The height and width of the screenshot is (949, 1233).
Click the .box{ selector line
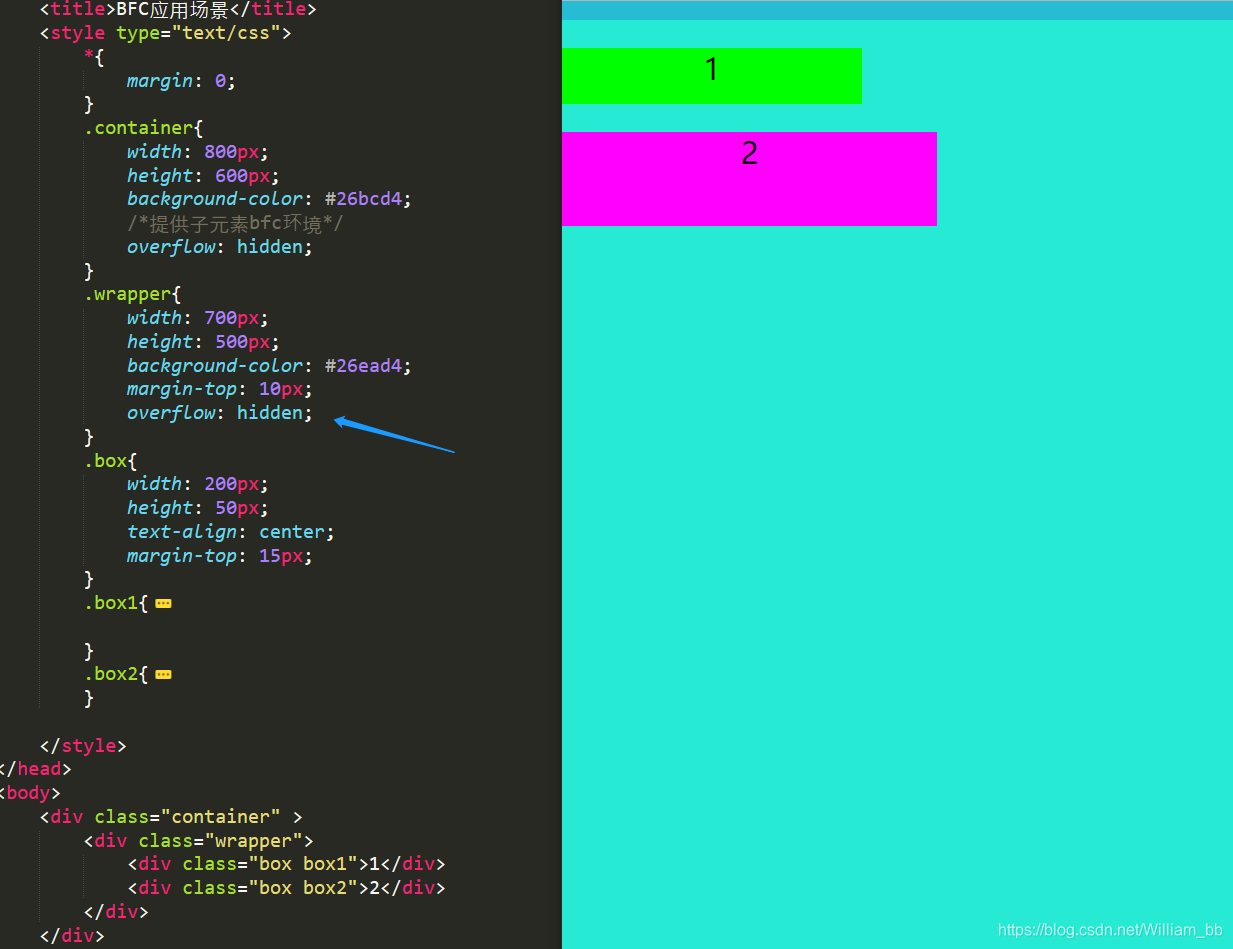coord(111,461)
